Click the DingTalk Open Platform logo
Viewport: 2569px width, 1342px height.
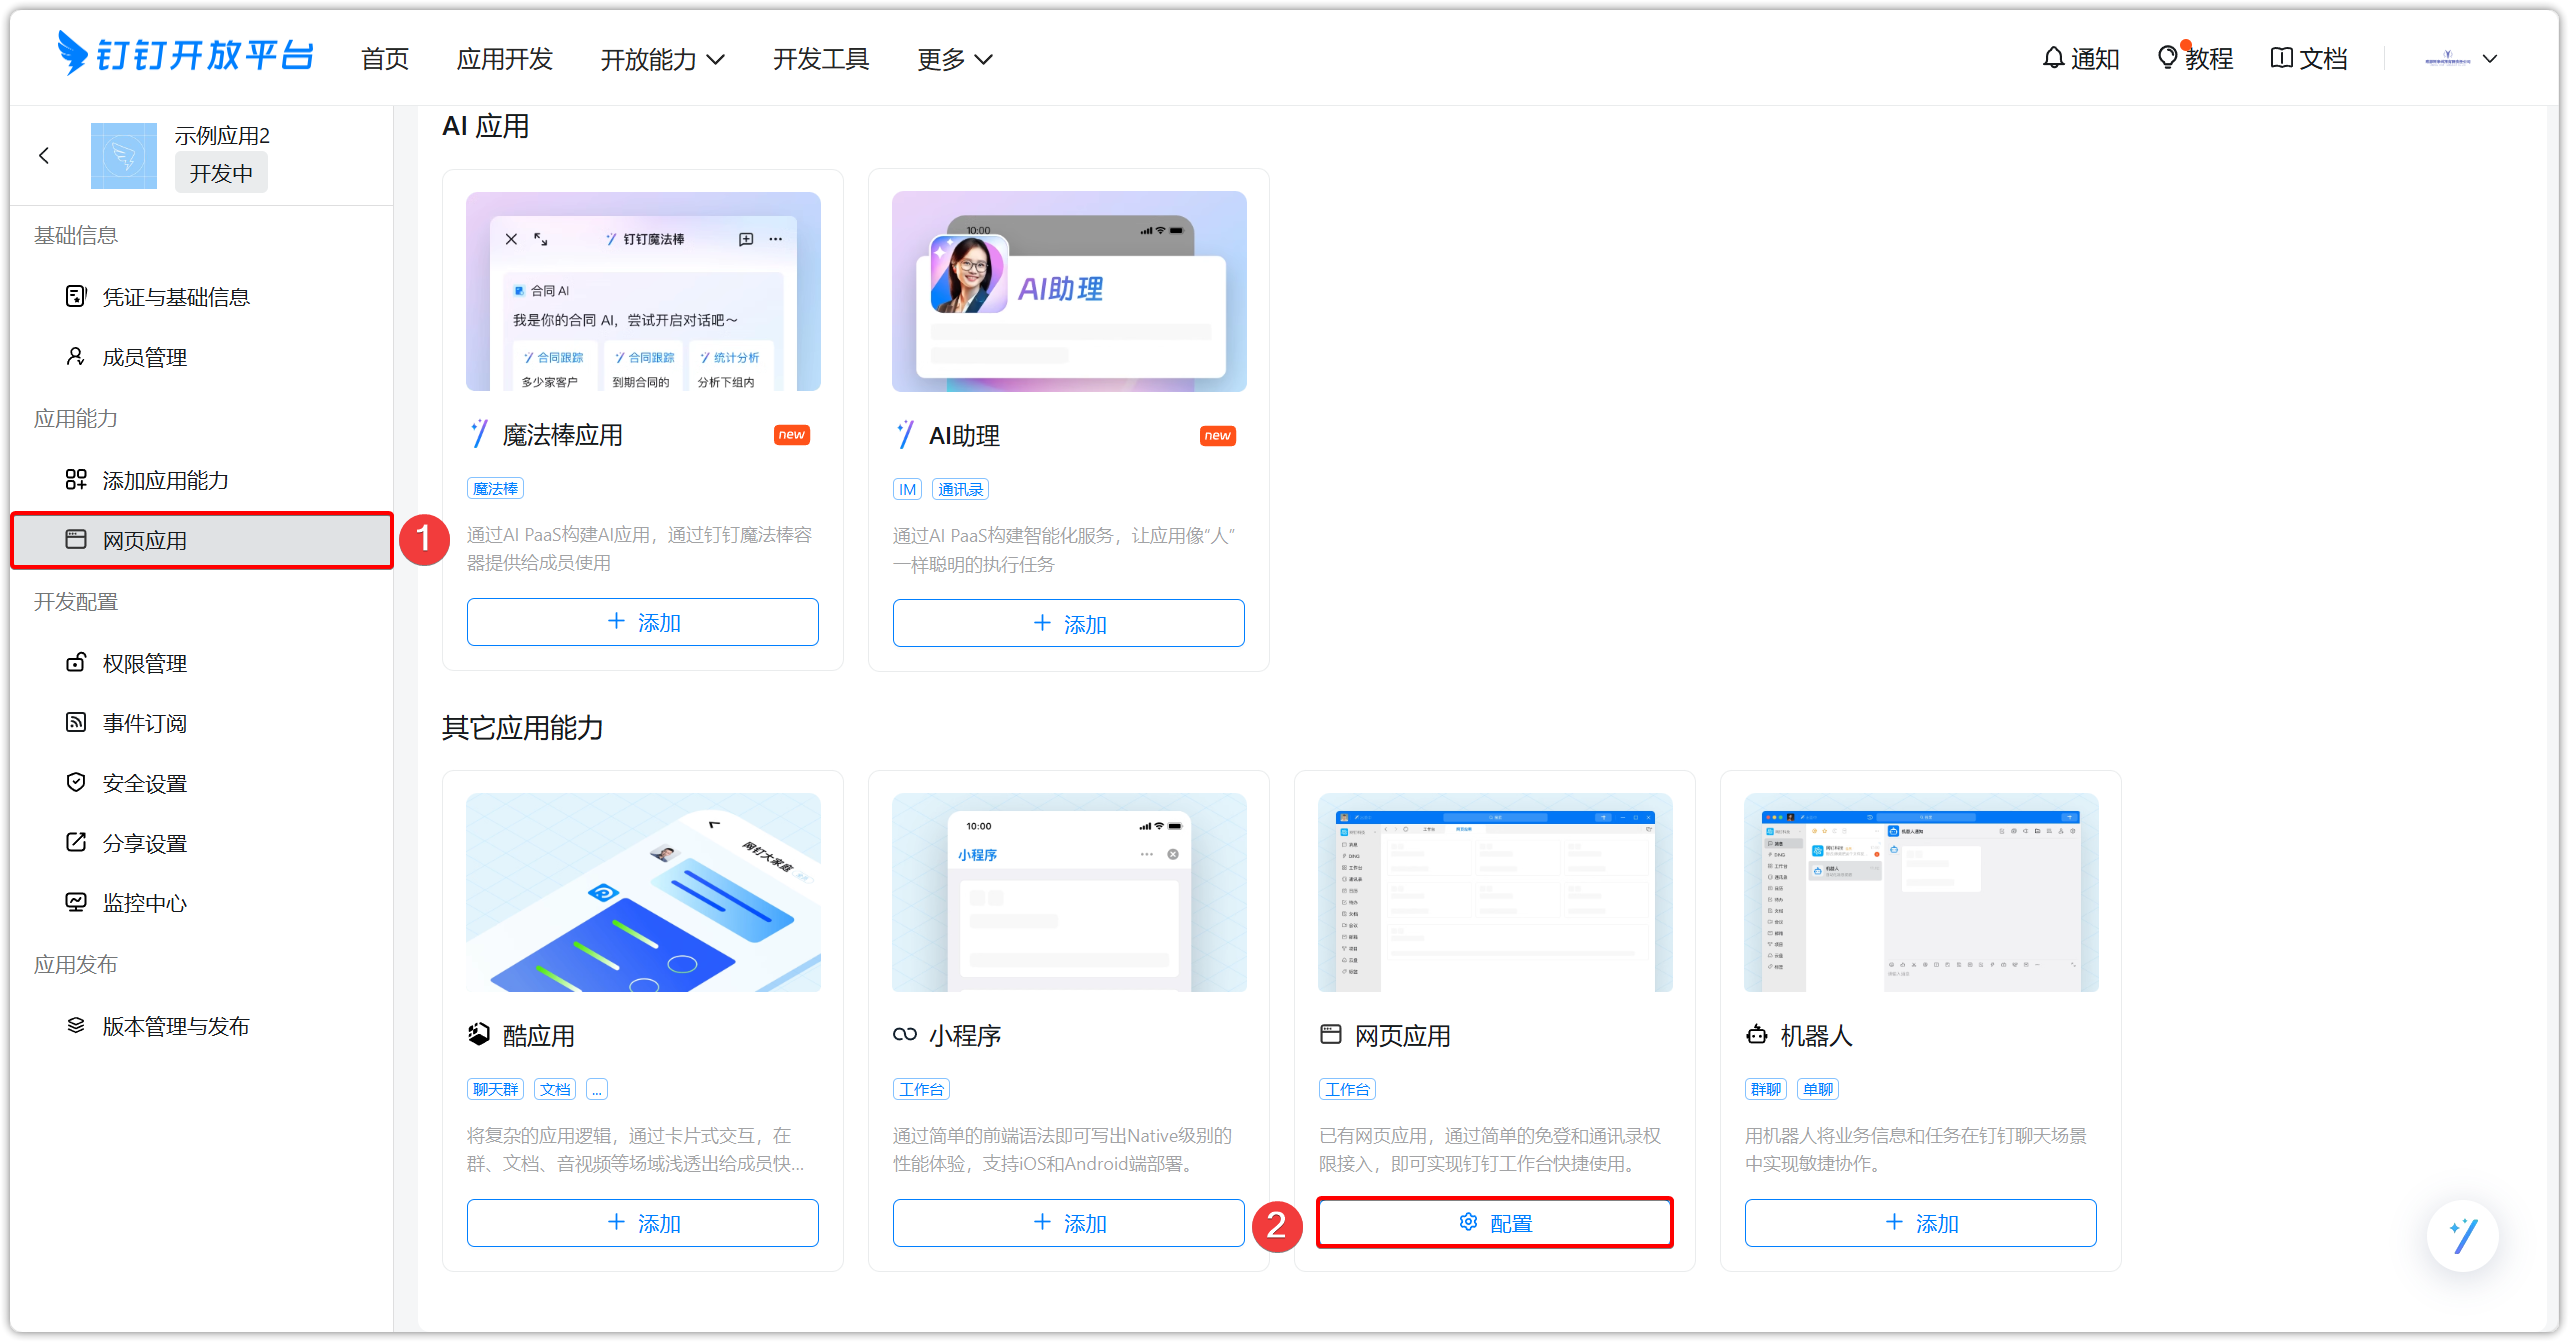click(185, 55)
